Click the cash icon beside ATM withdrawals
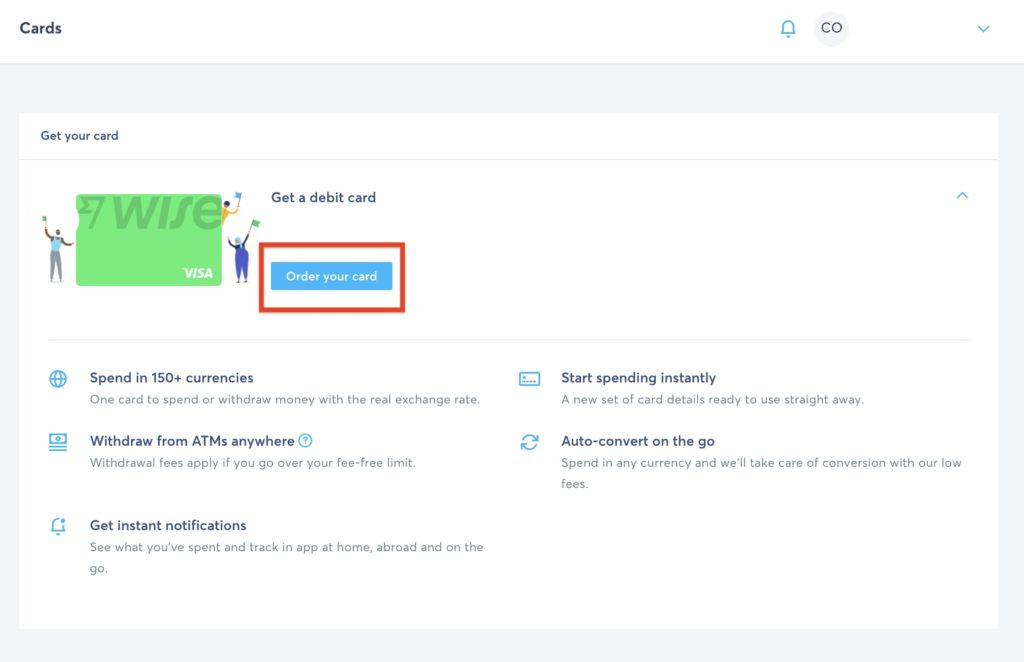The width and height of the screenshot is (1024, 662). [x=58, y=442]
